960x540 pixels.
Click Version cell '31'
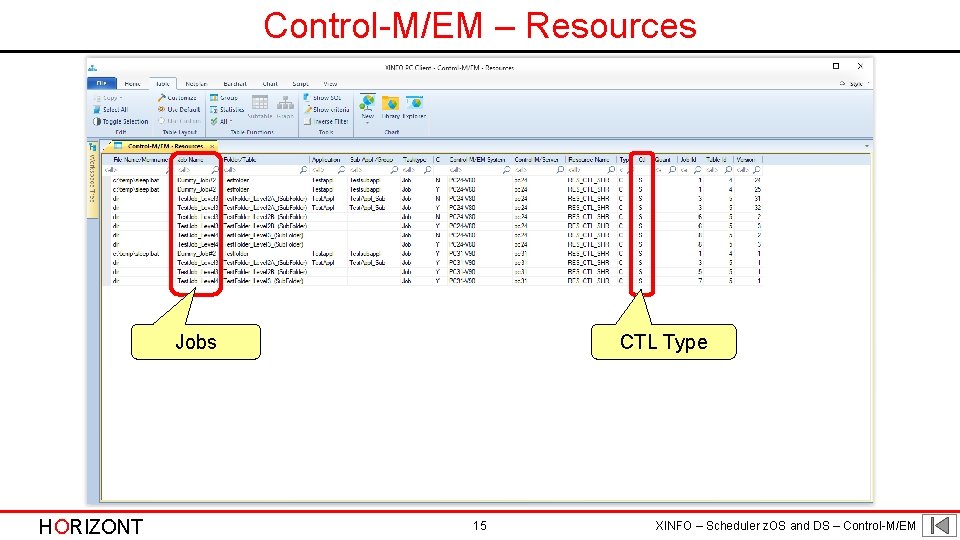pyautogui.click(x=757, y=198)
